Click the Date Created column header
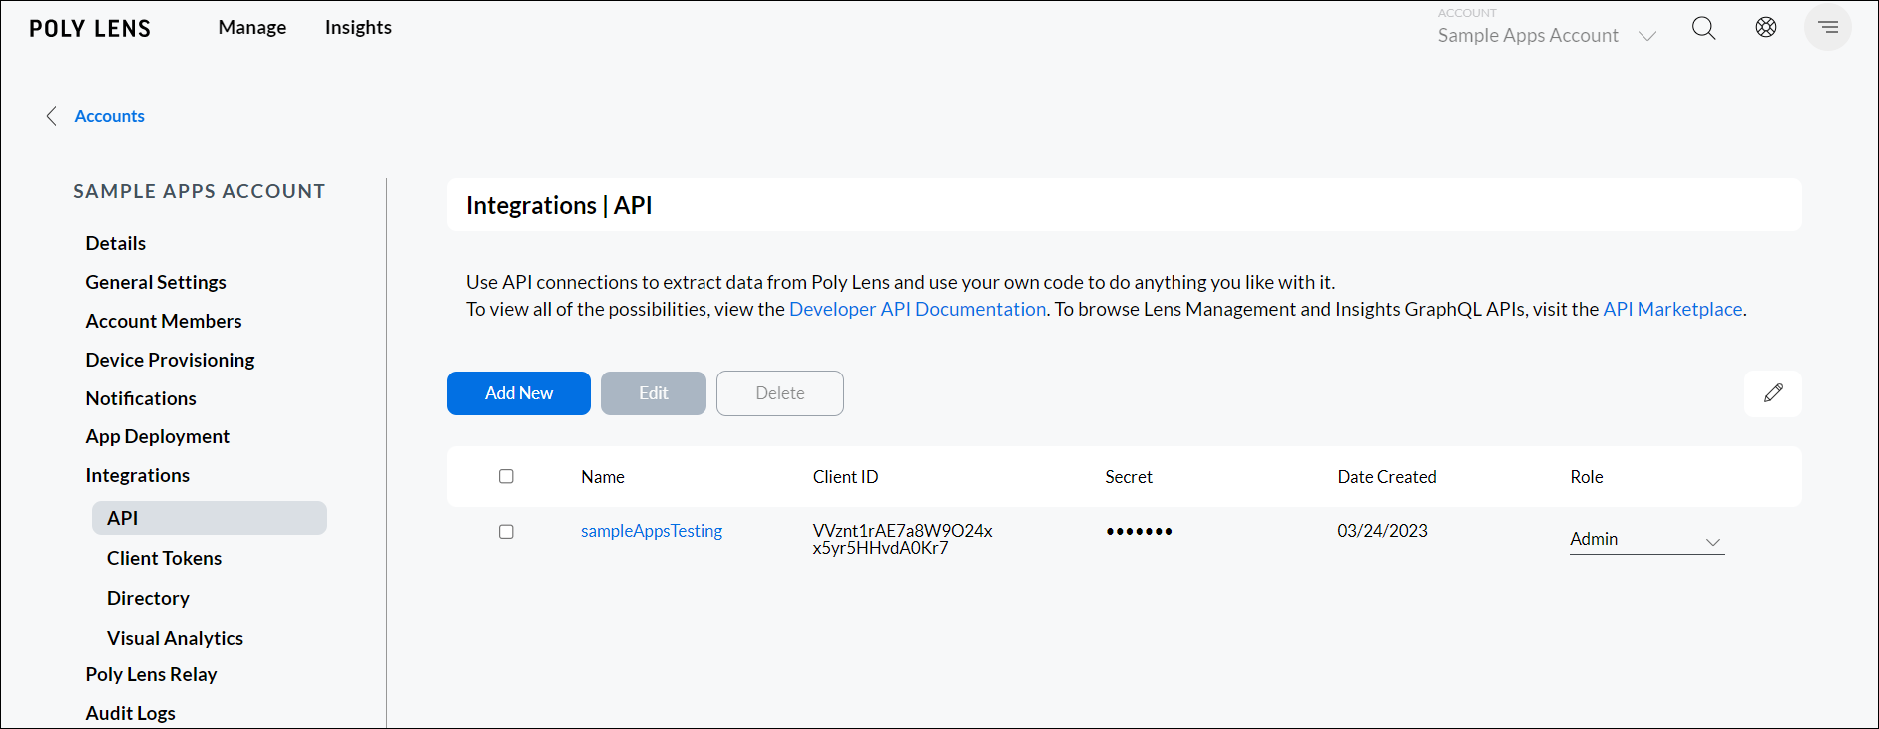 1387,477
